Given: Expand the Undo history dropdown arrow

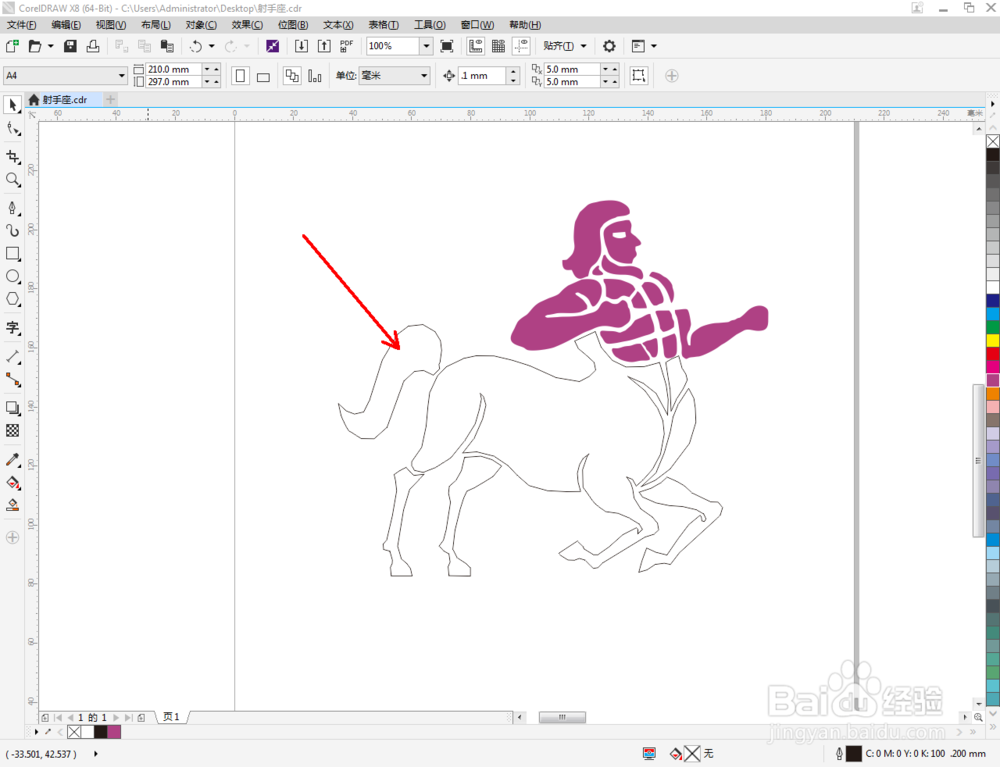Looking at the screenshot, I should (212, 46).
